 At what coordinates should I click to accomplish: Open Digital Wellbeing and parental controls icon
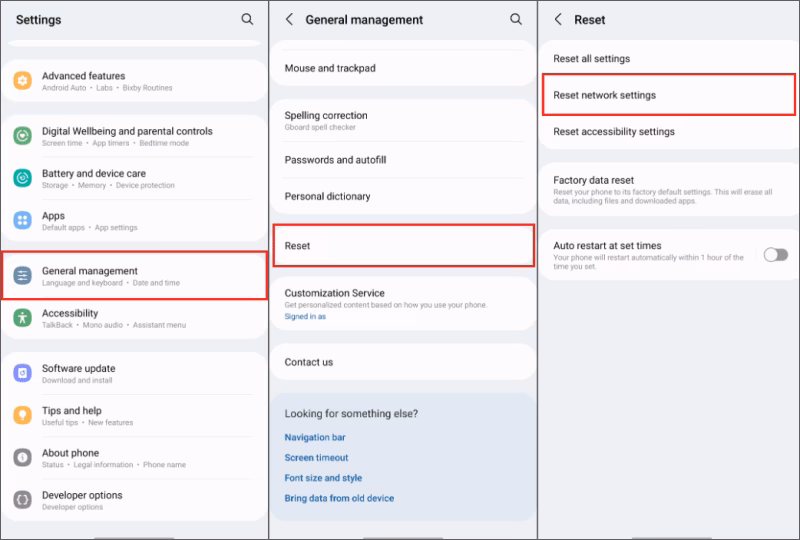tap(23, 136)
